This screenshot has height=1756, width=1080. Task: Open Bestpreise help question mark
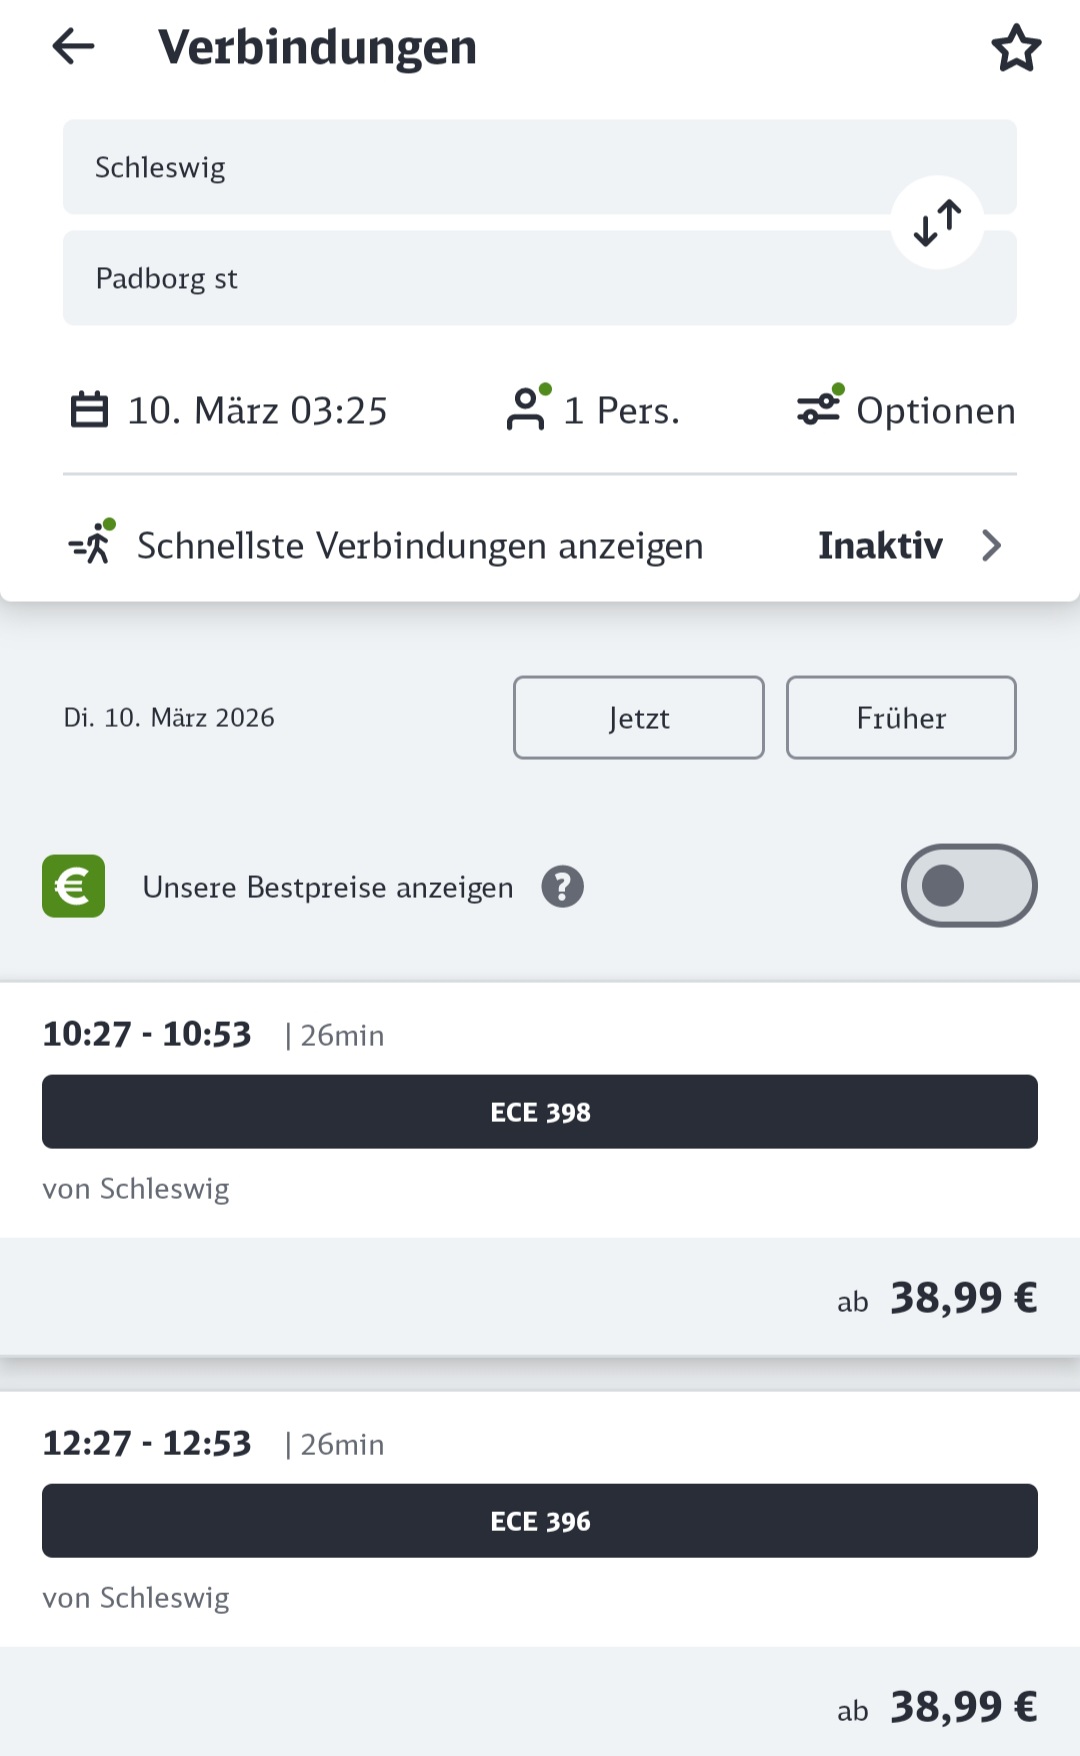[563, 886]
